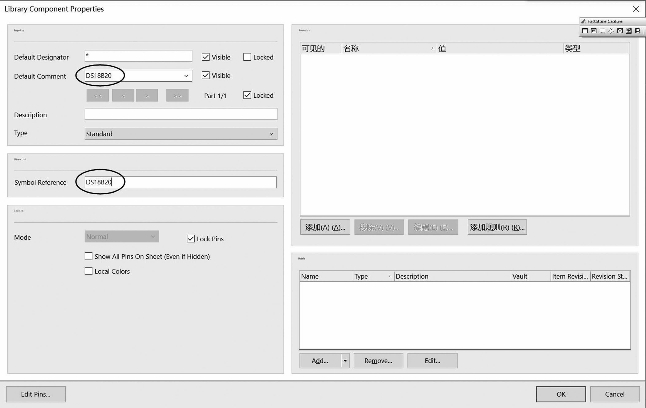Sort models by the Vault column header
Image resolution: width=646 pixels, height=408 pixels.
coord(530,277)
